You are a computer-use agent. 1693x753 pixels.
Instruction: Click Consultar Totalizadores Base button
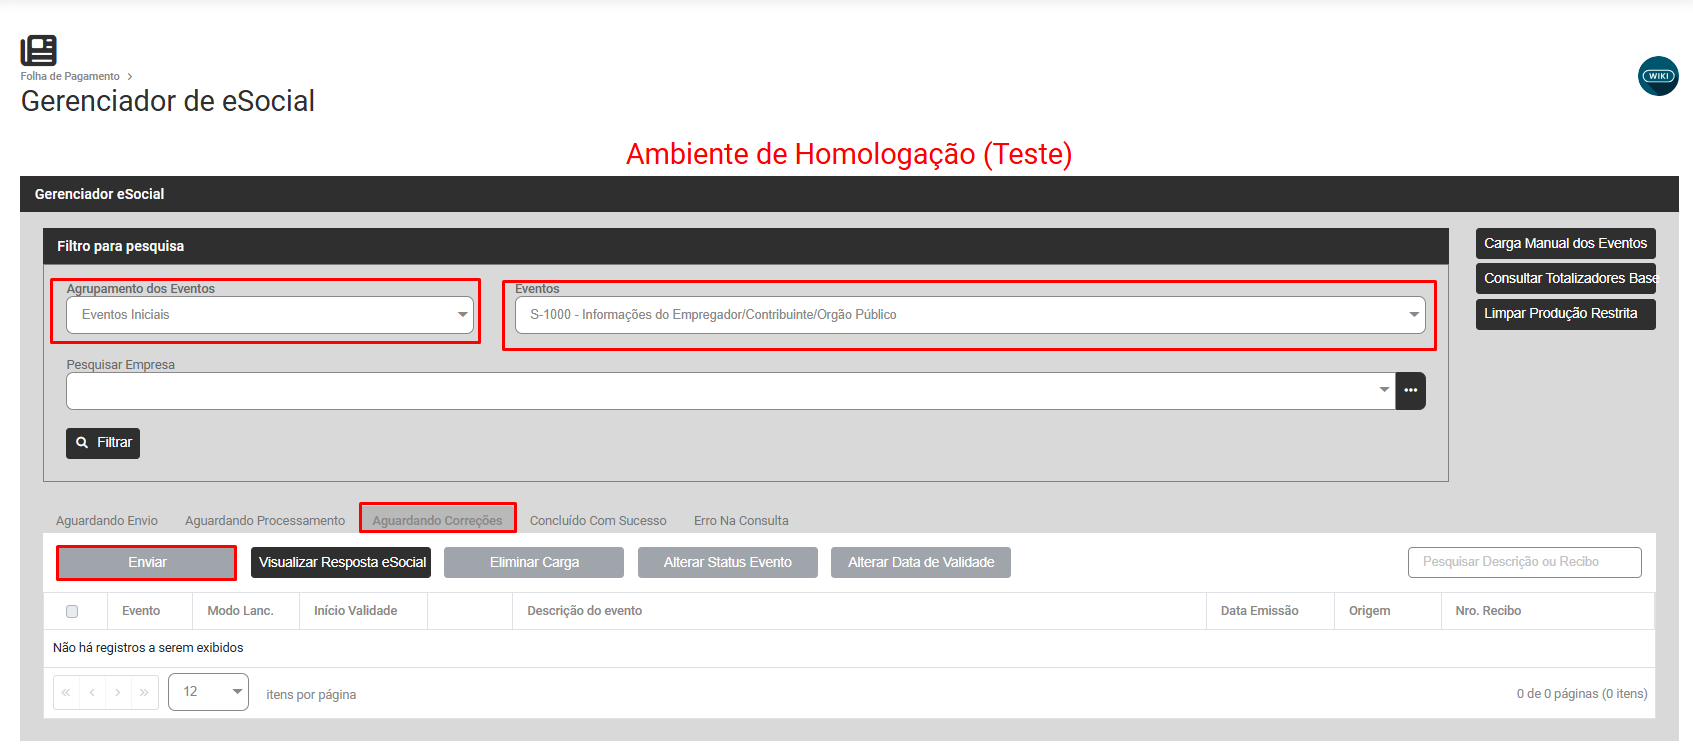(1566, 279)
